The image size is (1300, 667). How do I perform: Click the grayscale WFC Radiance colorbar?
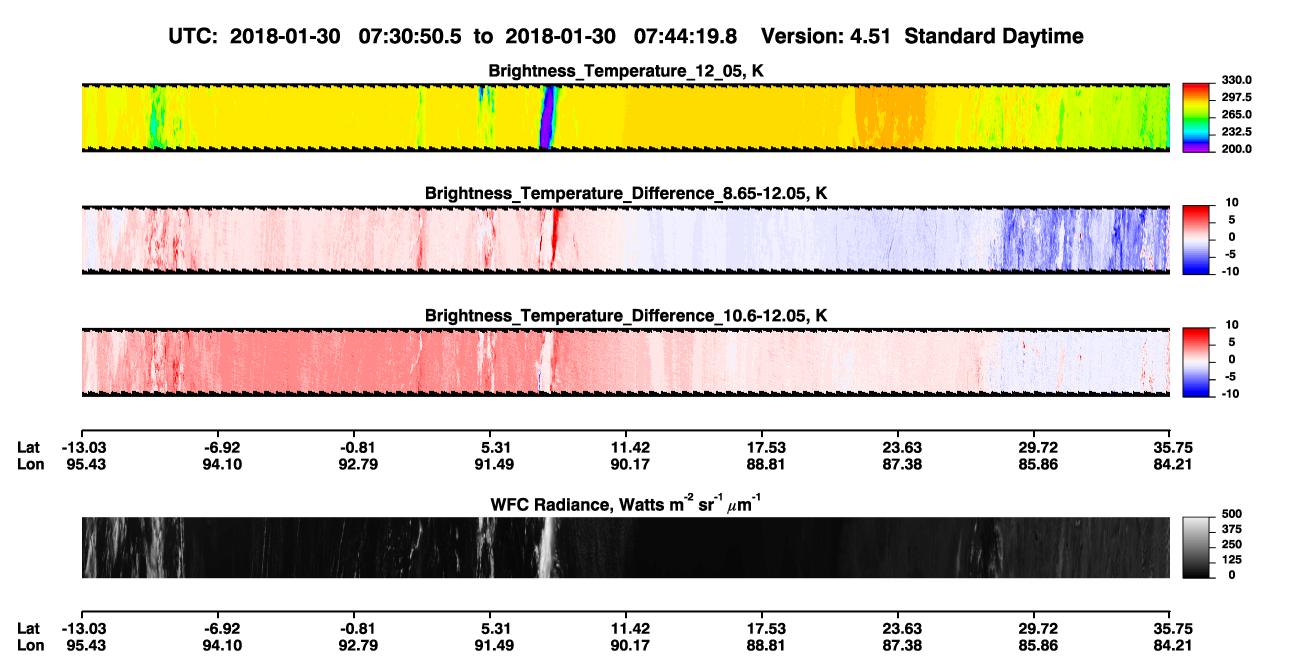(1195, 546)
